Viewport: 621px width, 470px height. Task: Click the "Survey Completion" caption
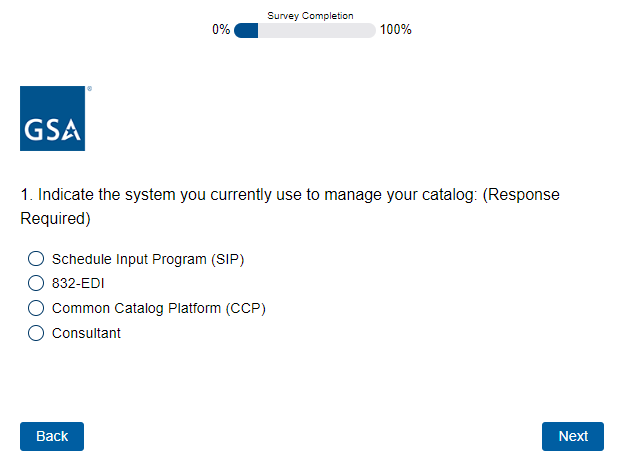pos(310,16)
